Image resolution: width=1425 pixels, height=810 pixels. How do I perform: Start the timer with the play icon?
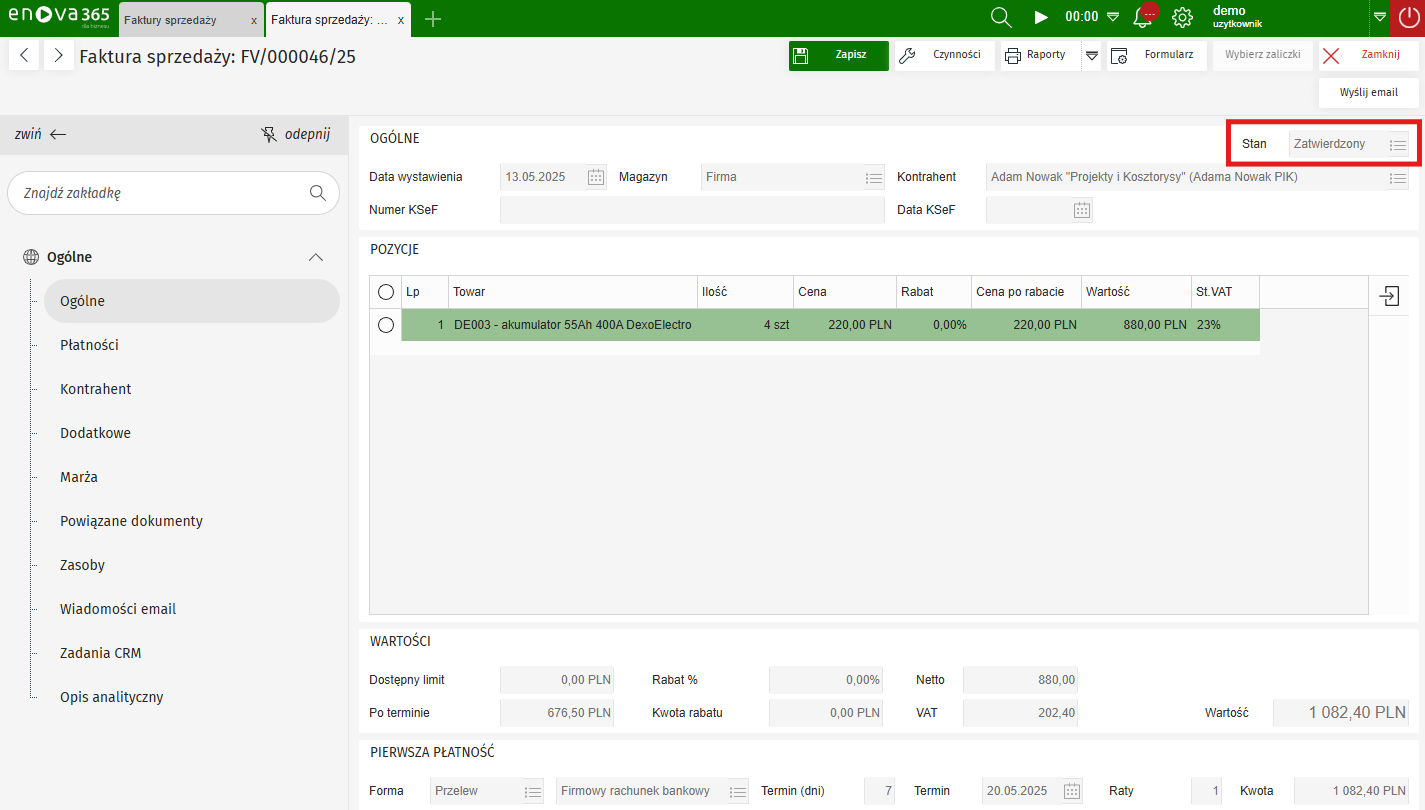[x=1041, y=17]
